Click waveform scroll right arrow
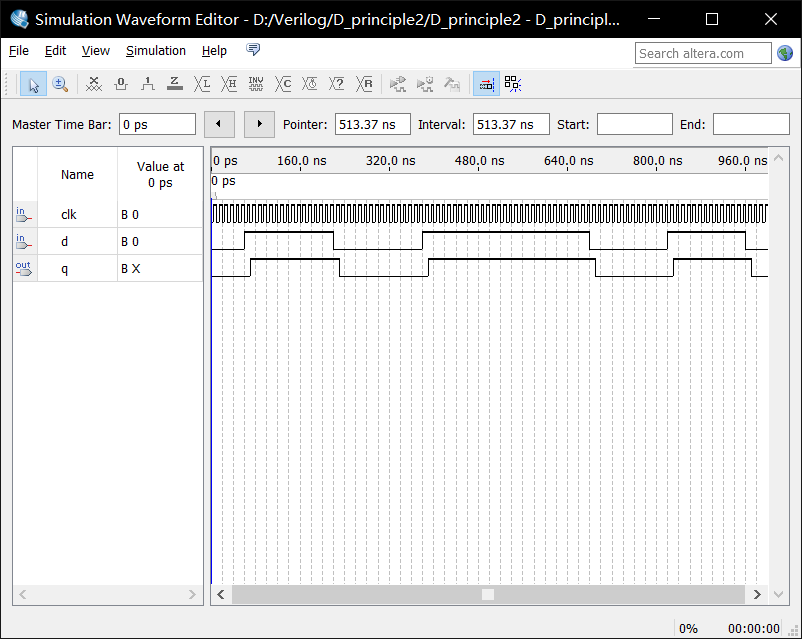Screen dimensions: 802x639 pos(758,594)
